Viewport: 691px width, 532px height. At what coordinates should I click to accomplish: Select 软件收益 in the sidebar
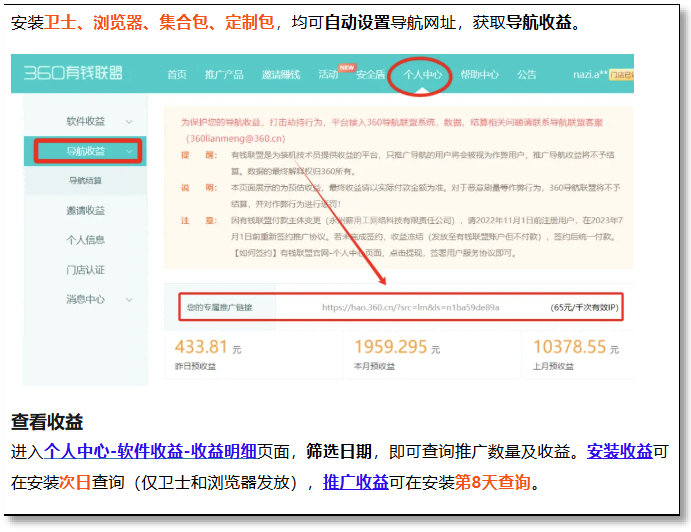pyautogui.click(x=85, y=121)
